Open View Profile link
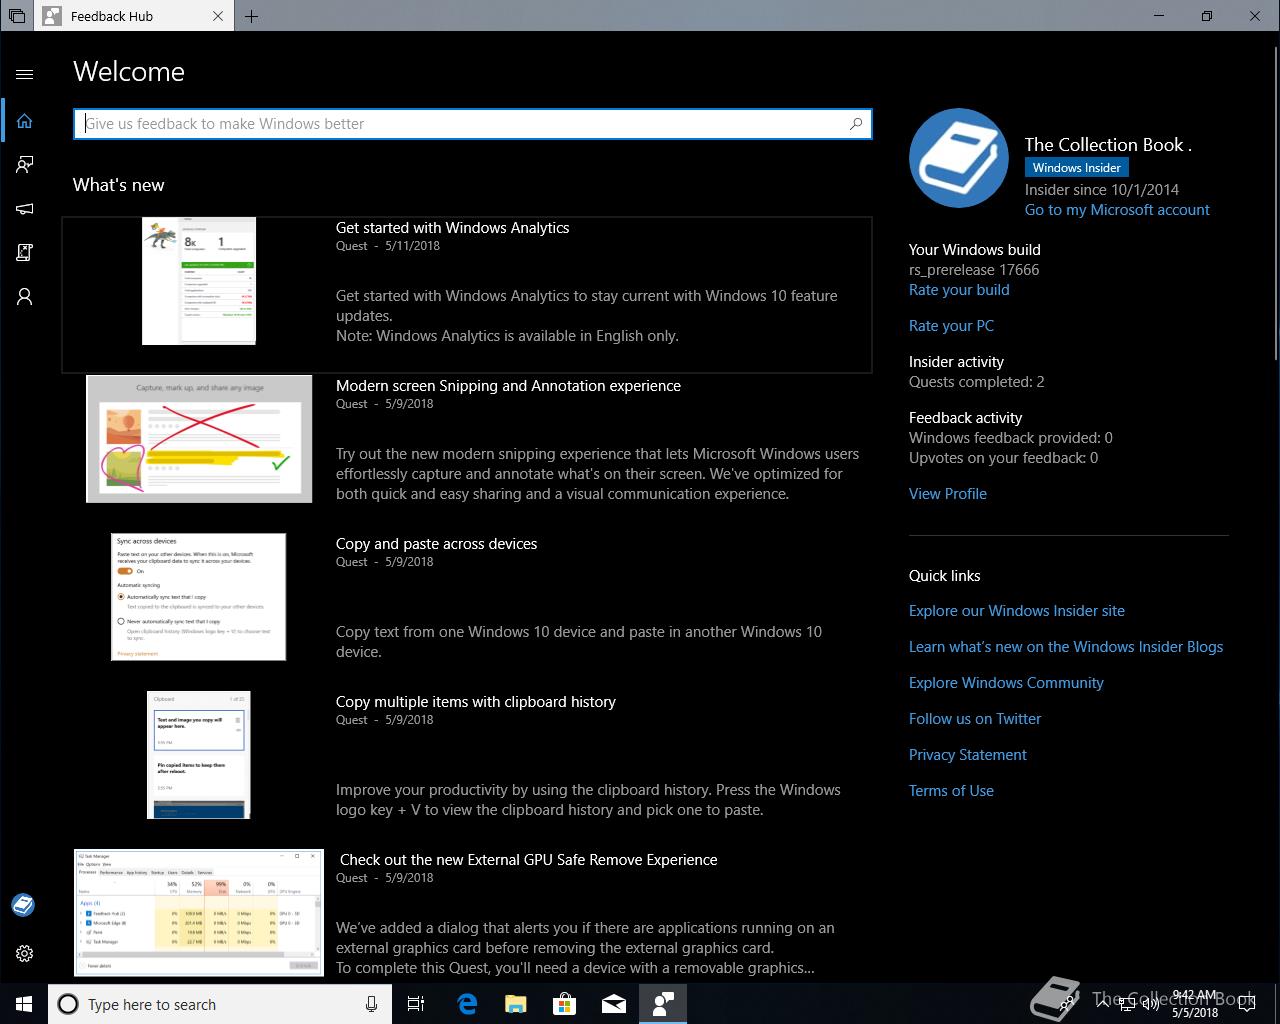This screenshot has height=1024, width=1280. 948,494
